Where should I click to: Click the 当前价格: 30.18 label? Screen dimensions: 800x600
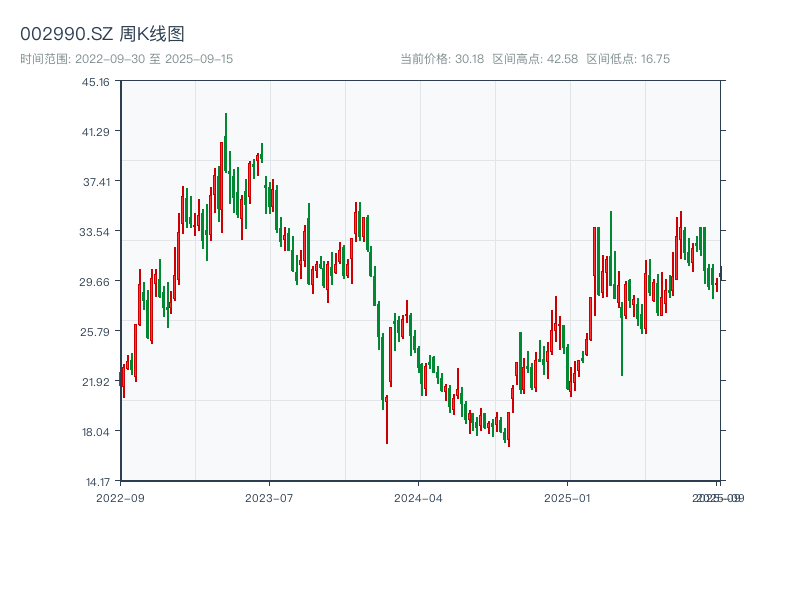click(x=442, y=59)
